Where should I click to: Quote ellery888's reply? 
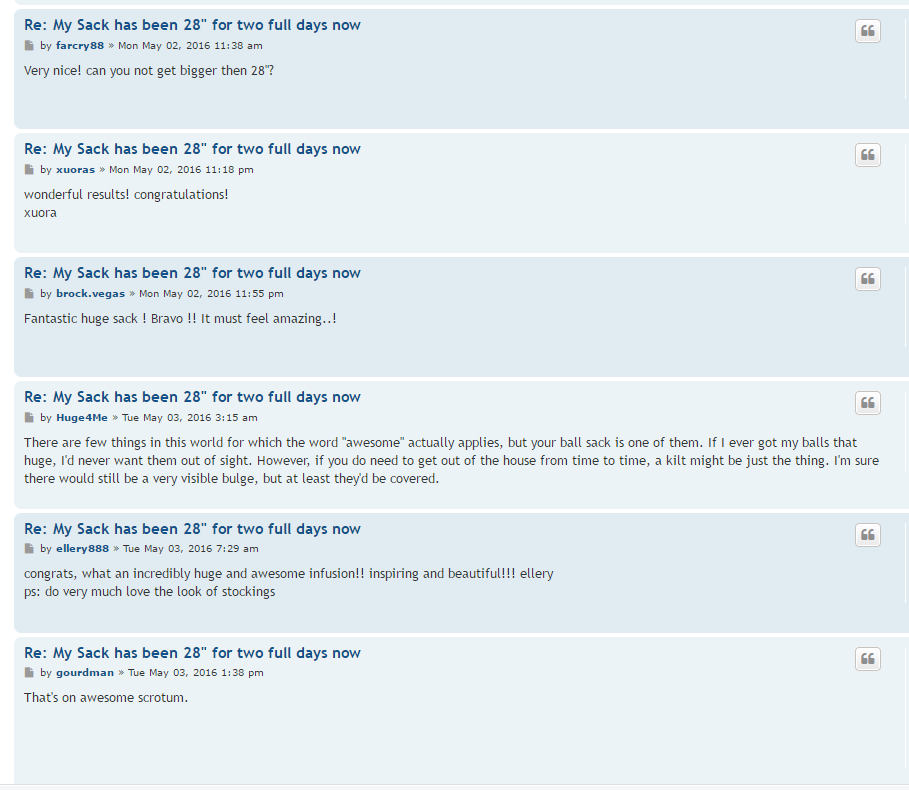(867, 534)
